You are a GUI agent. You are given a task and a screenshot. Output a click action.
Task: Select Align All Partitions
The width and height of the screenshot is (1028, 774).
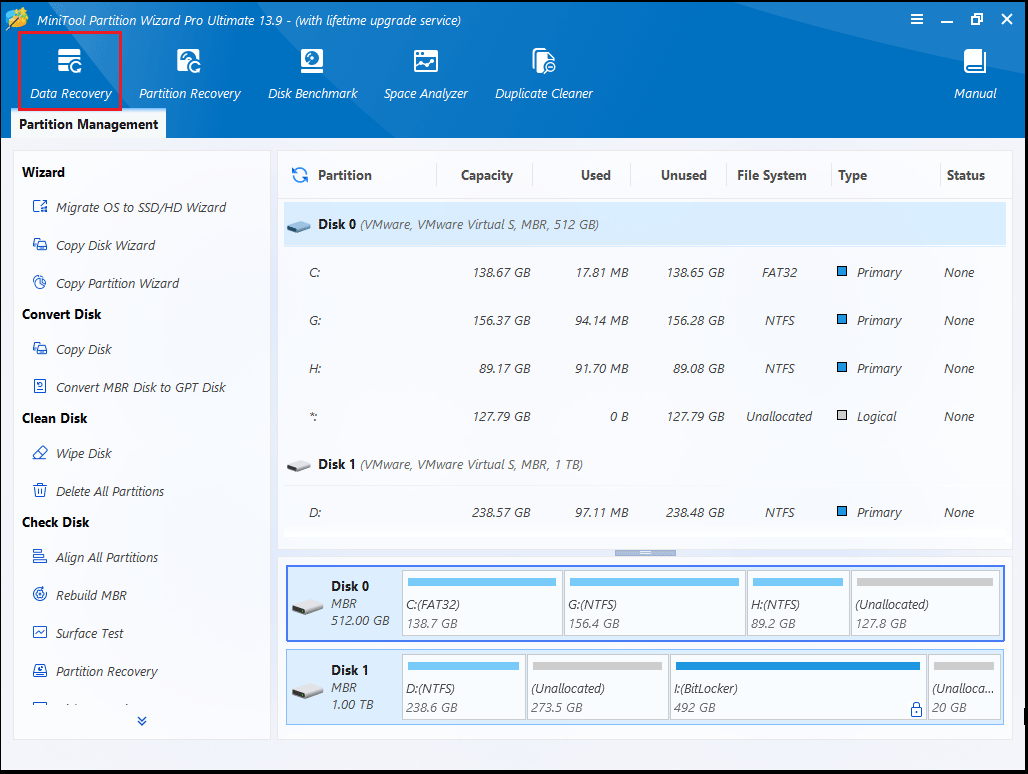coord(95,558)
